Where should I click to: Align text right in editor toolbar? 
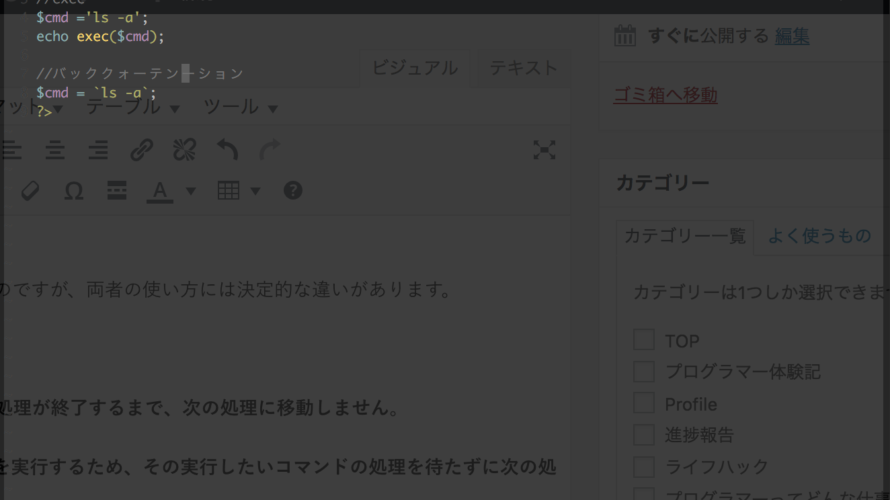tap(98, 150)
